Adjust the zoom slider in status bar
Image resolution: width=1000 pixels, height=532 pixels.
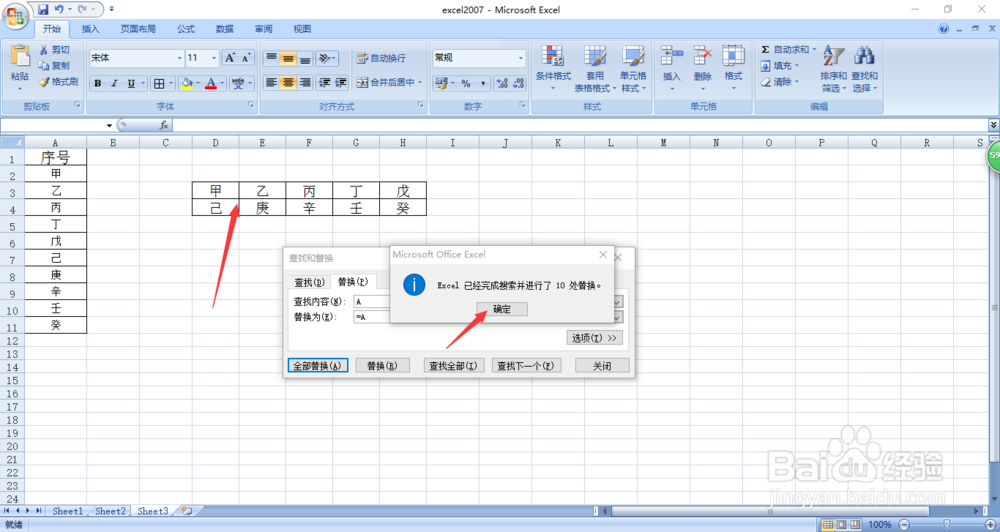pyautogui.click(x=946, y=524)
